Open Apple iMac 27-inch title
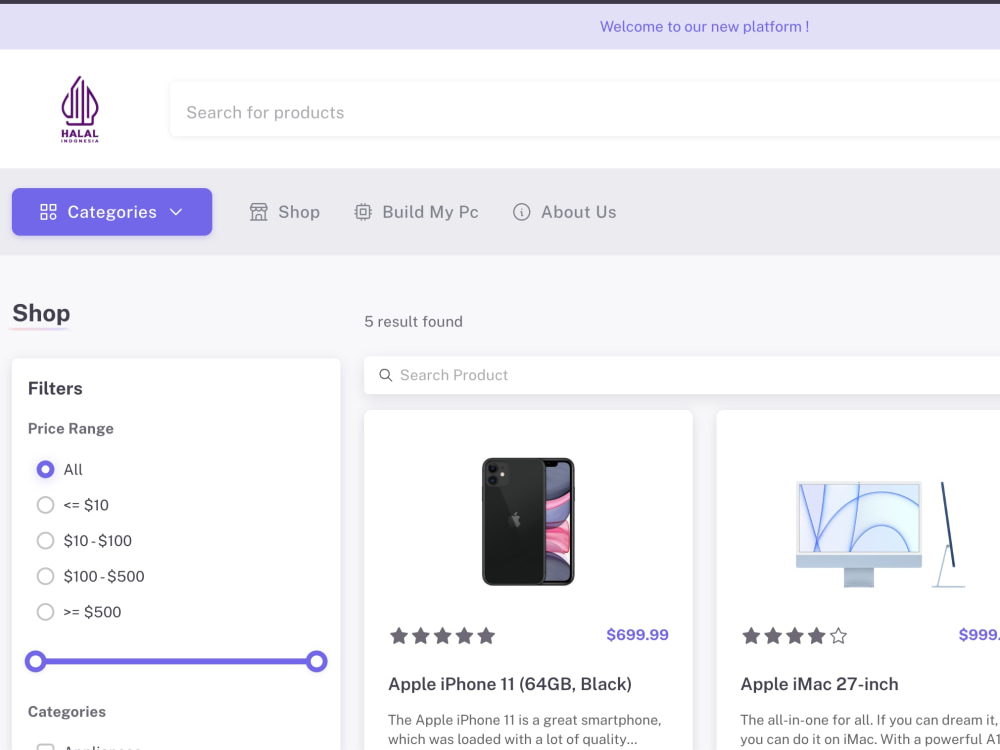This screenshot has height=750, width=1000. coord(820,684)
